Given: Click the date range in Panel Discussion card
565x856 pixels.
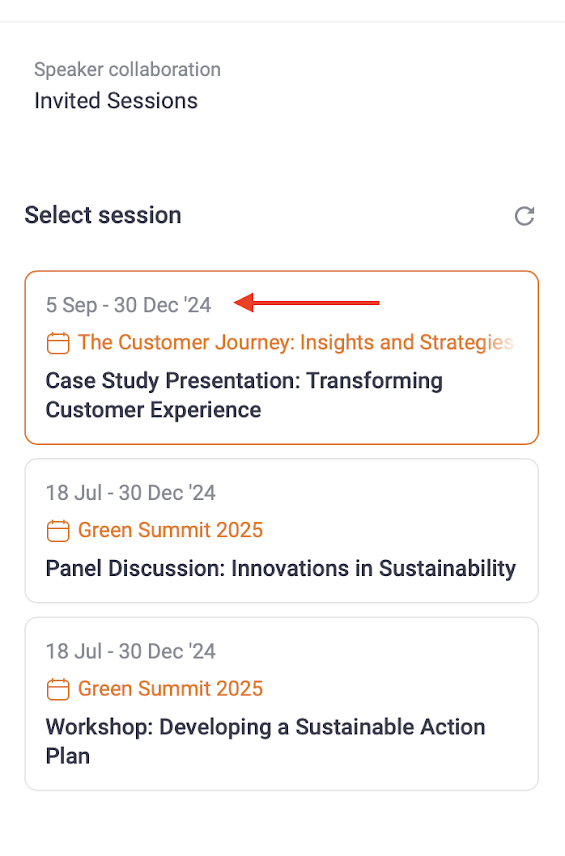Looking at the screenshot, I should coord(130,493).
